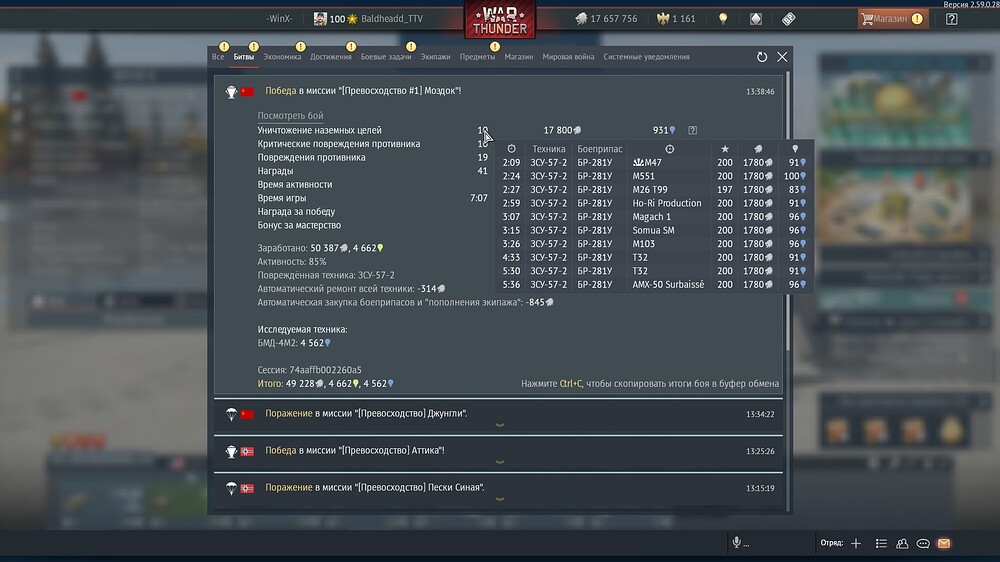Toggle the microphone voice chat icon
Image resolution: width=1000 pixels, height=562 pixels.
tap(737, 543)
